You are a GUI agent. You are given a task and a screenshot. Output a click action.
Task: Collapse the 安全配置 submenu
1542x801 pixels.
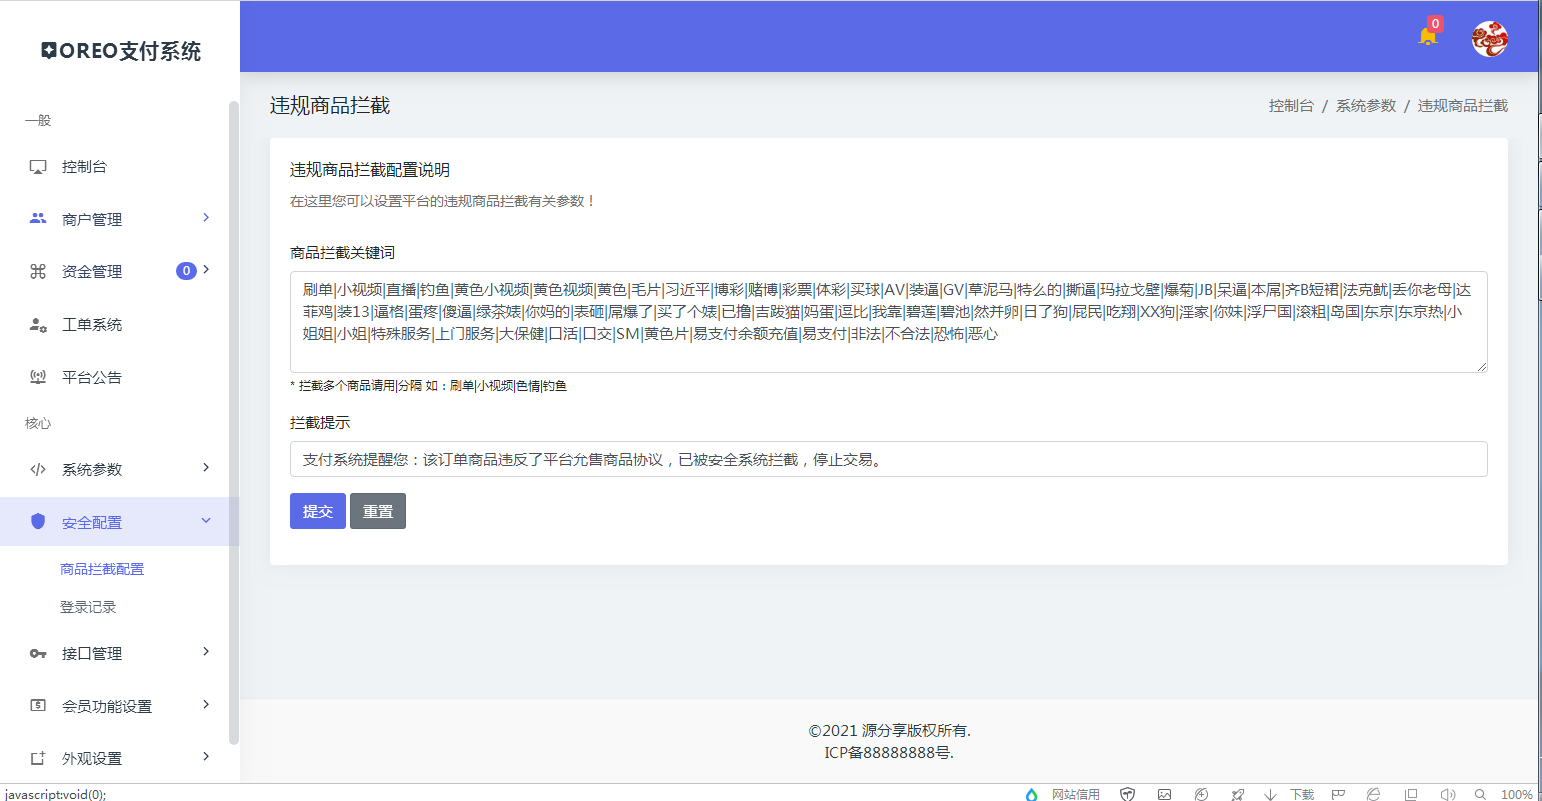pos(206,520)
